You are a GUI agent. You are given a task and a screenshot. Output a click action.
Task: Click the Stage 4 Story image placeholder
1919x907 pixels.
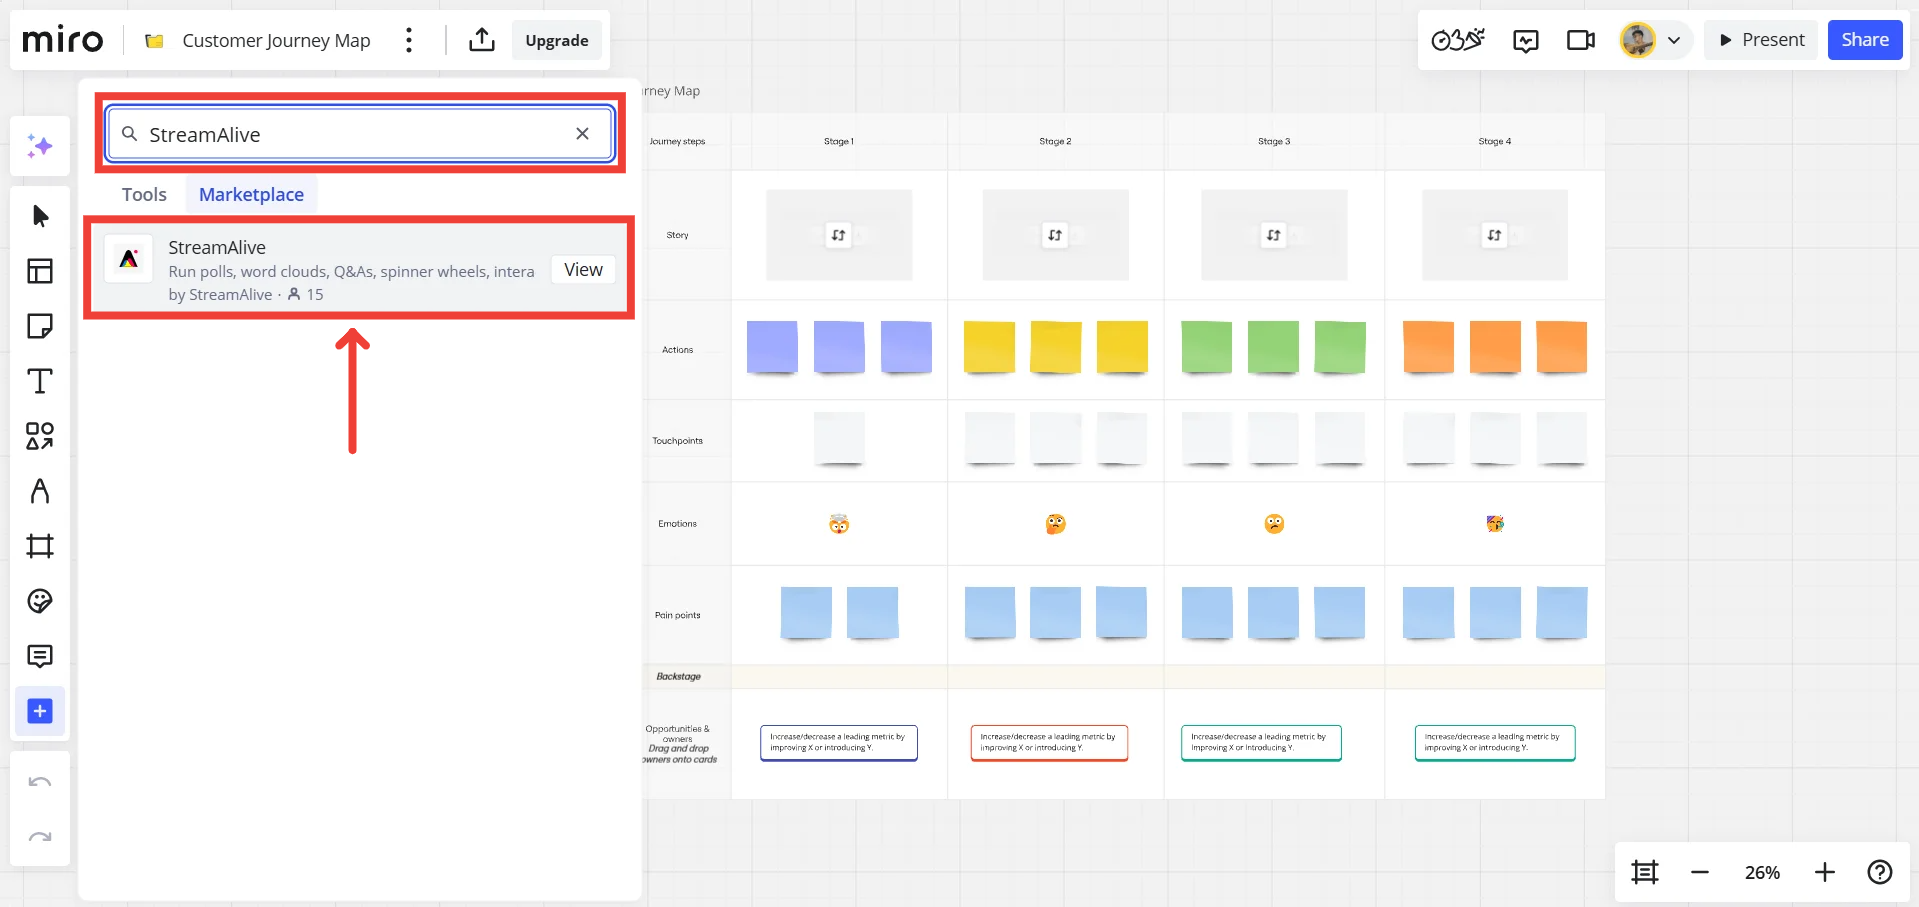(x=1495, y=235)
